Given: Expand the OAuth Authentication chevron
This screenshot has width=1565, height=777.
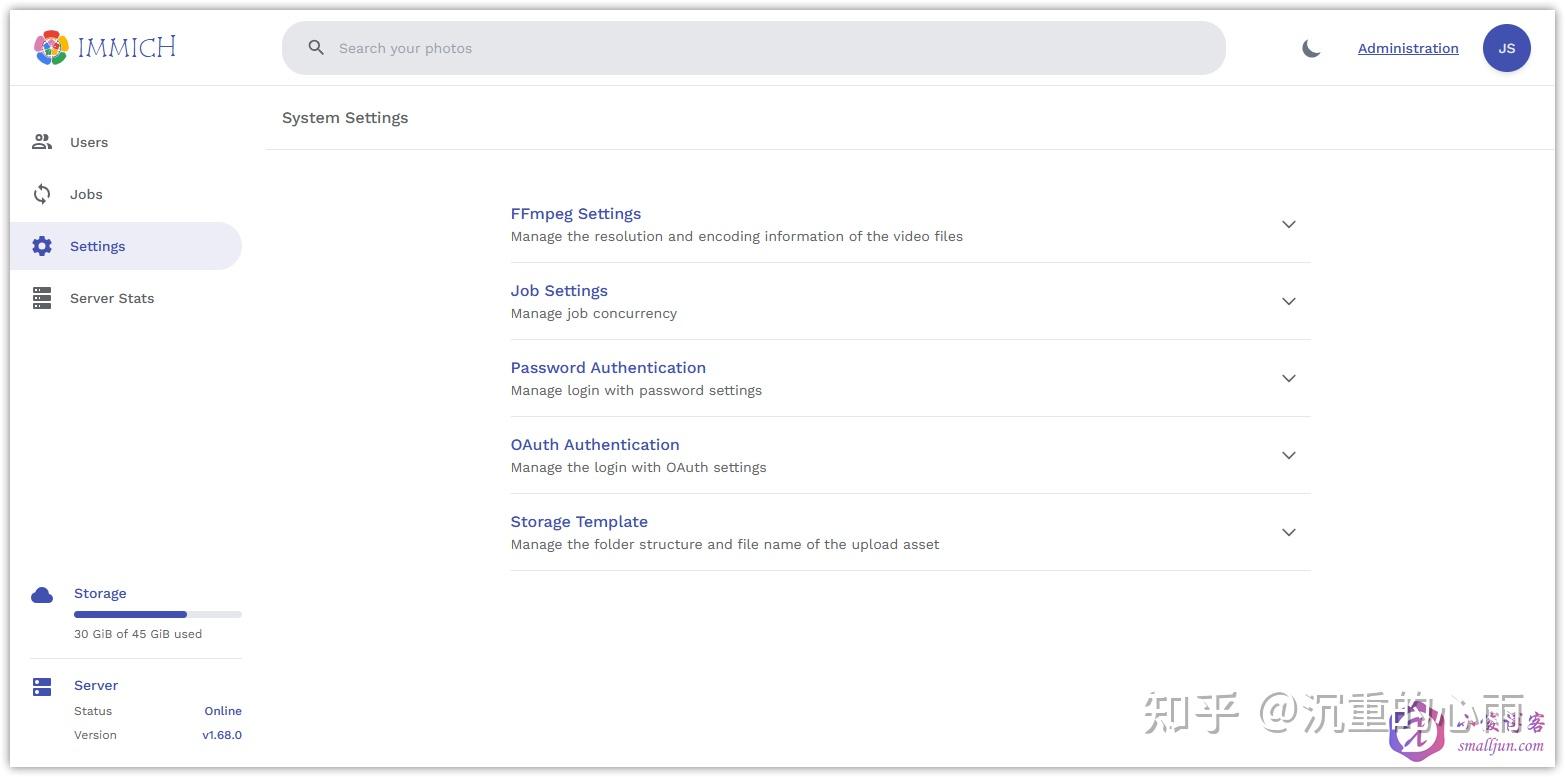Looking at the screenshot, I should [x=1289, y=456].
